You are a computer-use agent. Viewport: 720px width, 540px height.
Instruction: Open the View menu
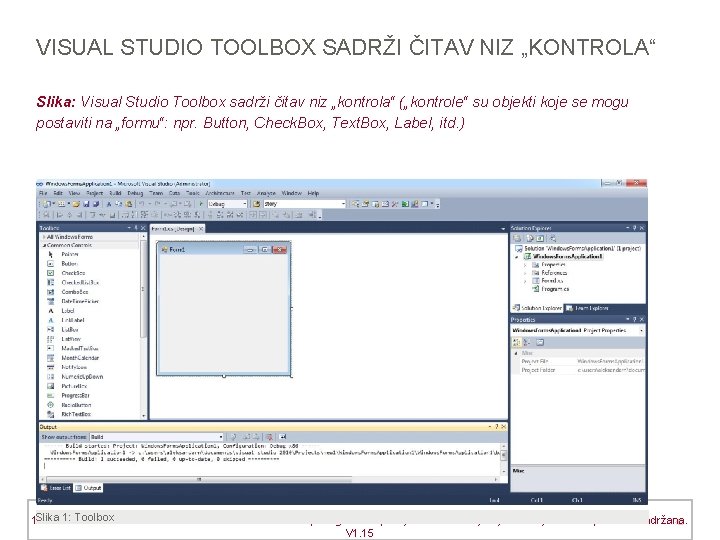tap(74, 193)
